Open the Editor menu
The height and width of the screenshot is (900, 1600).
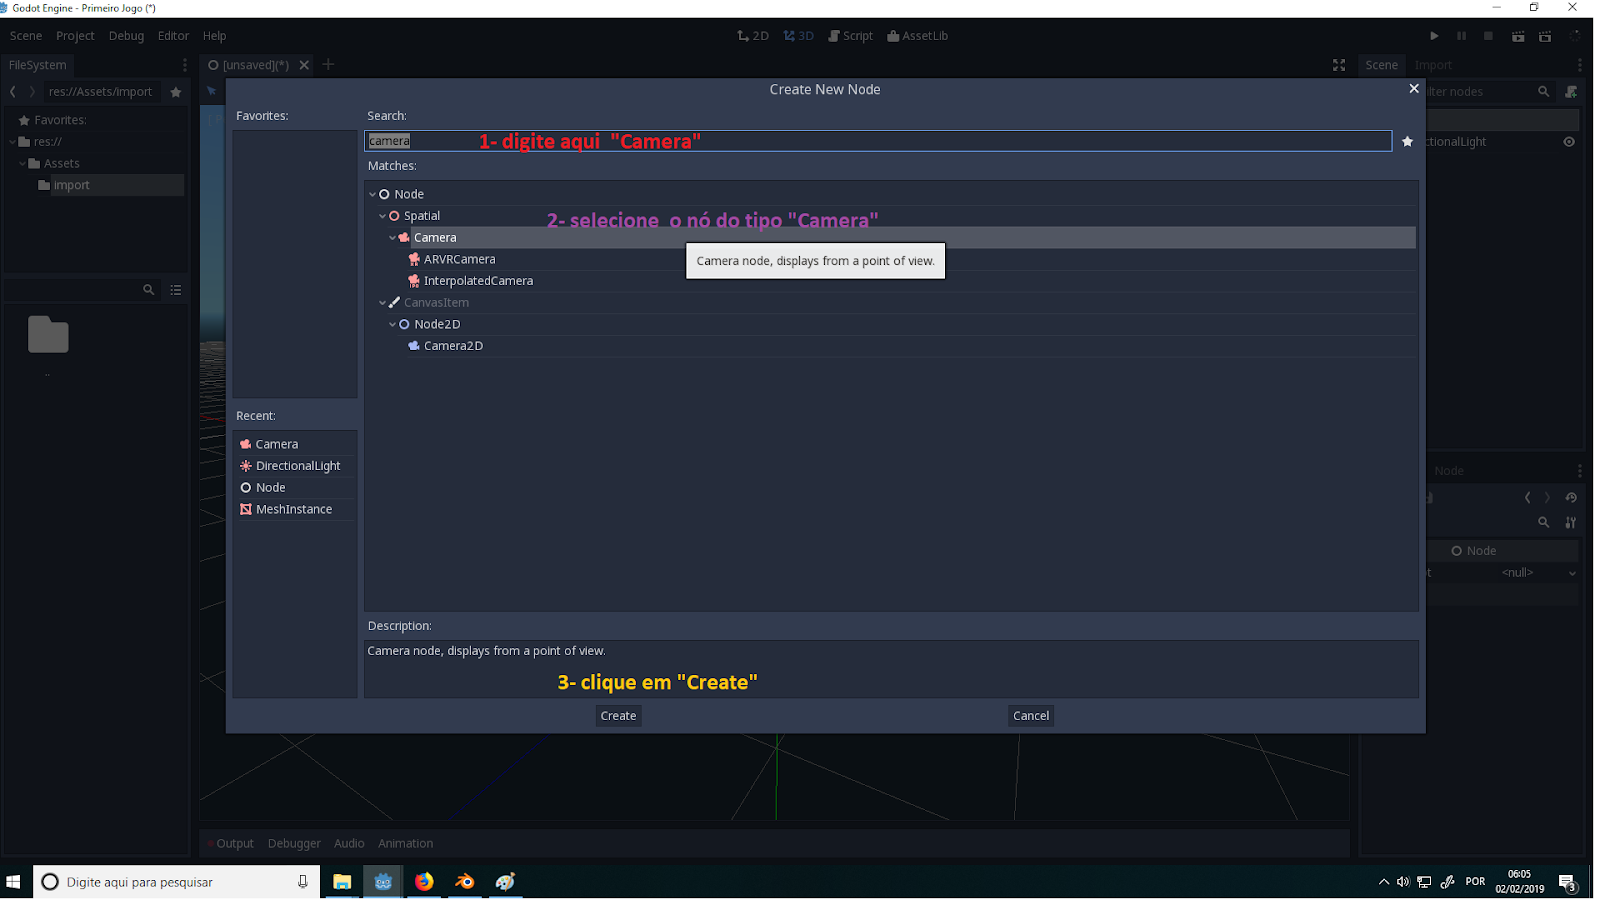coord(173,36)
